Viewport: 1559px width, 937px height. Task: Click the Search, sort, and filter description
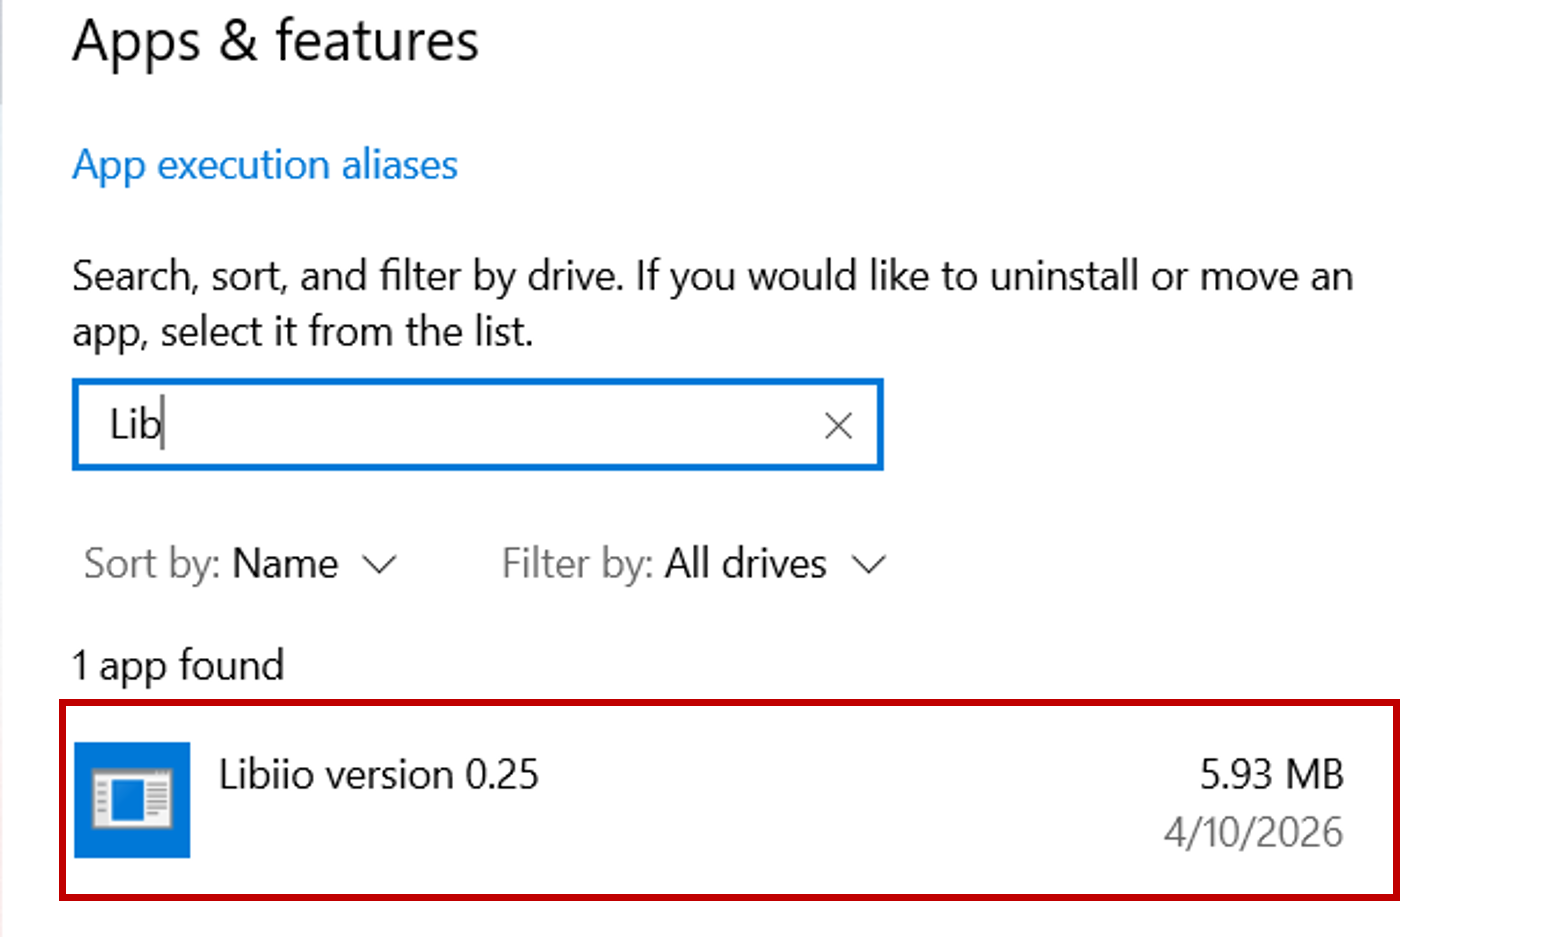click(712, 304)
